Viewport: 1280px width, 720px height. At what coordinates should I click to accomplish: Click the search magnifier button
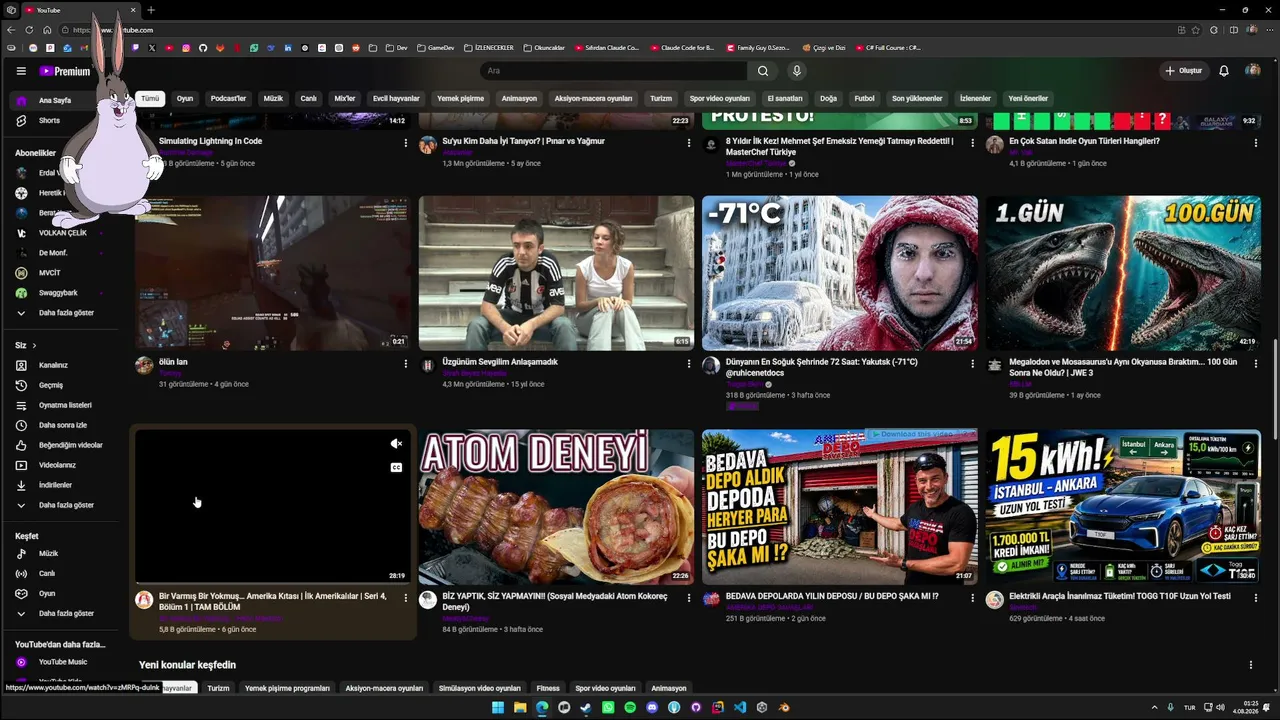763,71
